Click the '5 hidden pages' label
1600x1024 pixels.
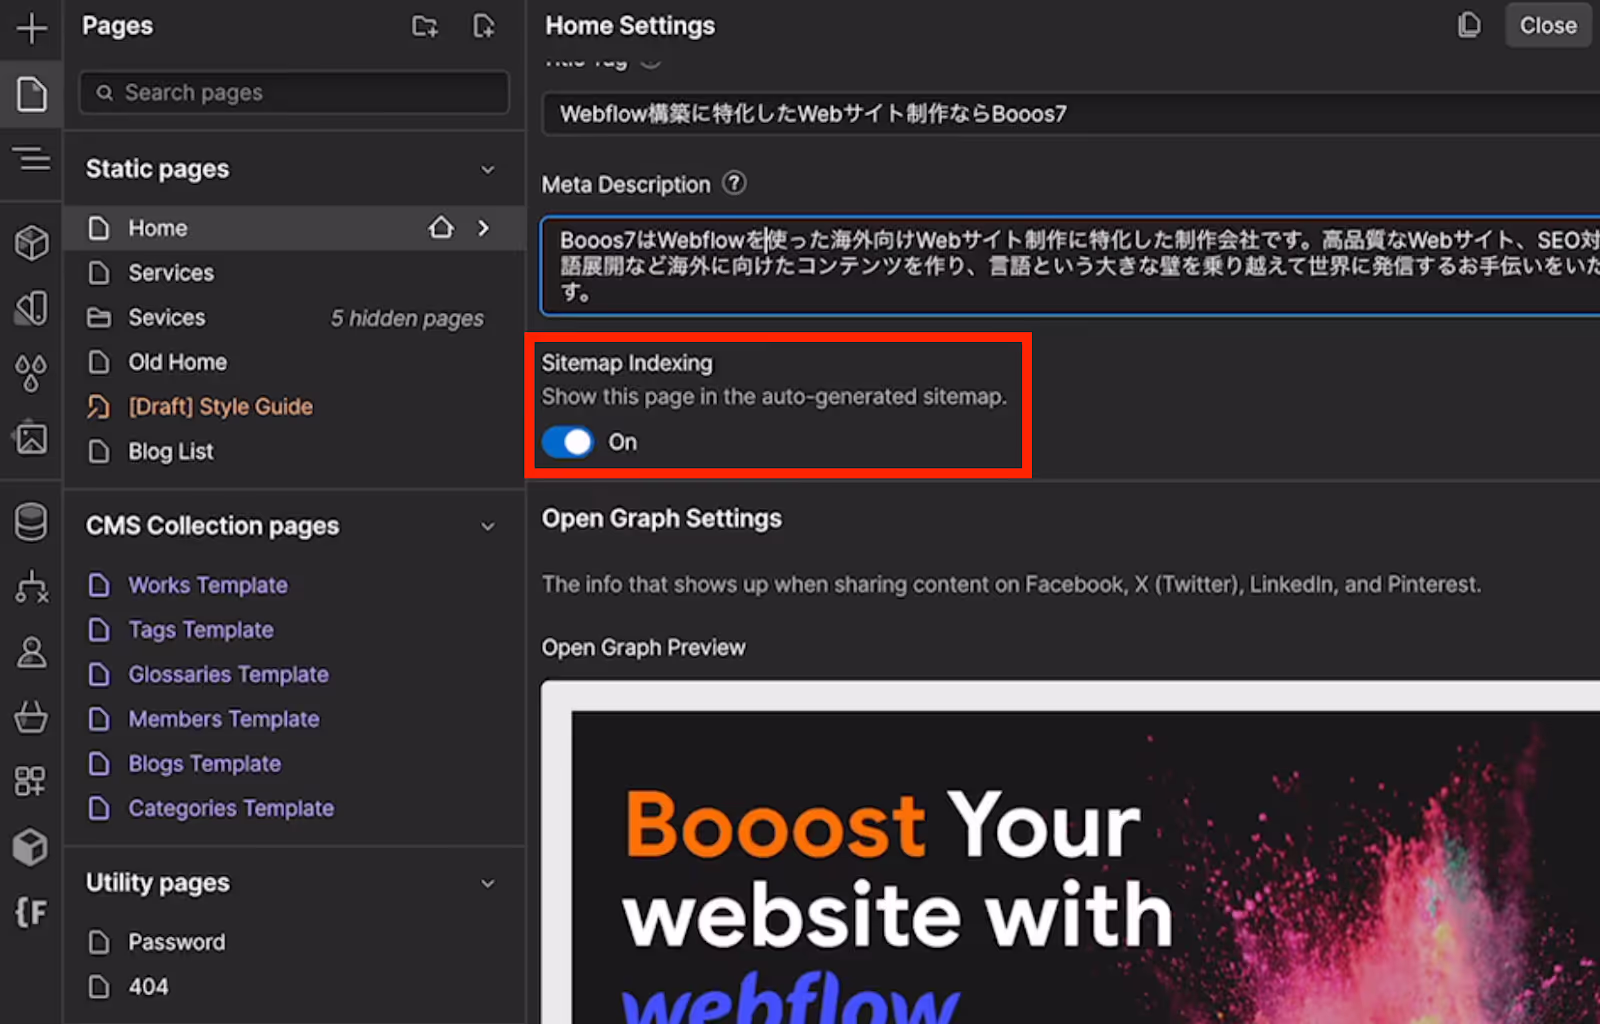tap(407, 318)
